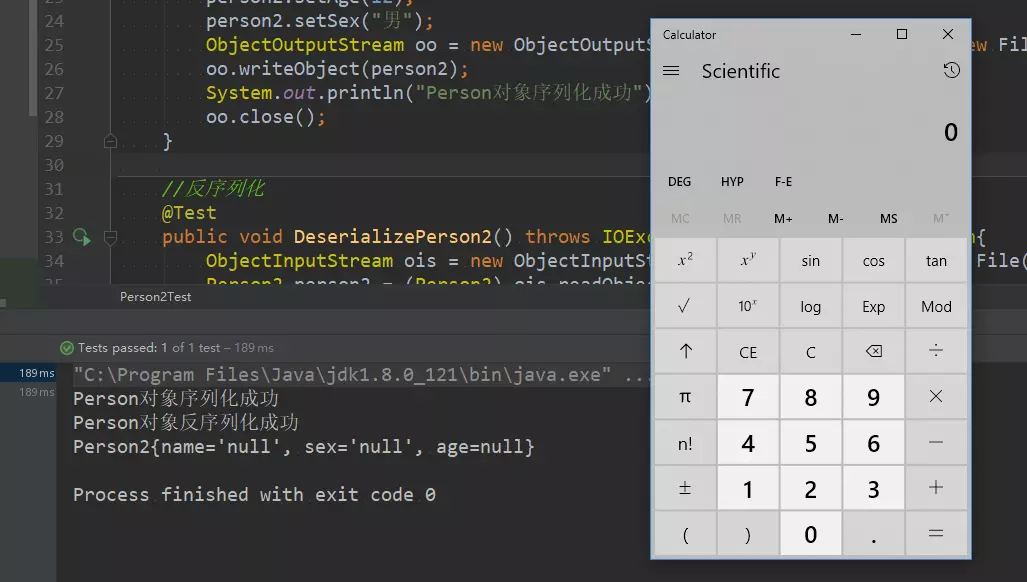Click the division operator button

click(x=936, y=352)
